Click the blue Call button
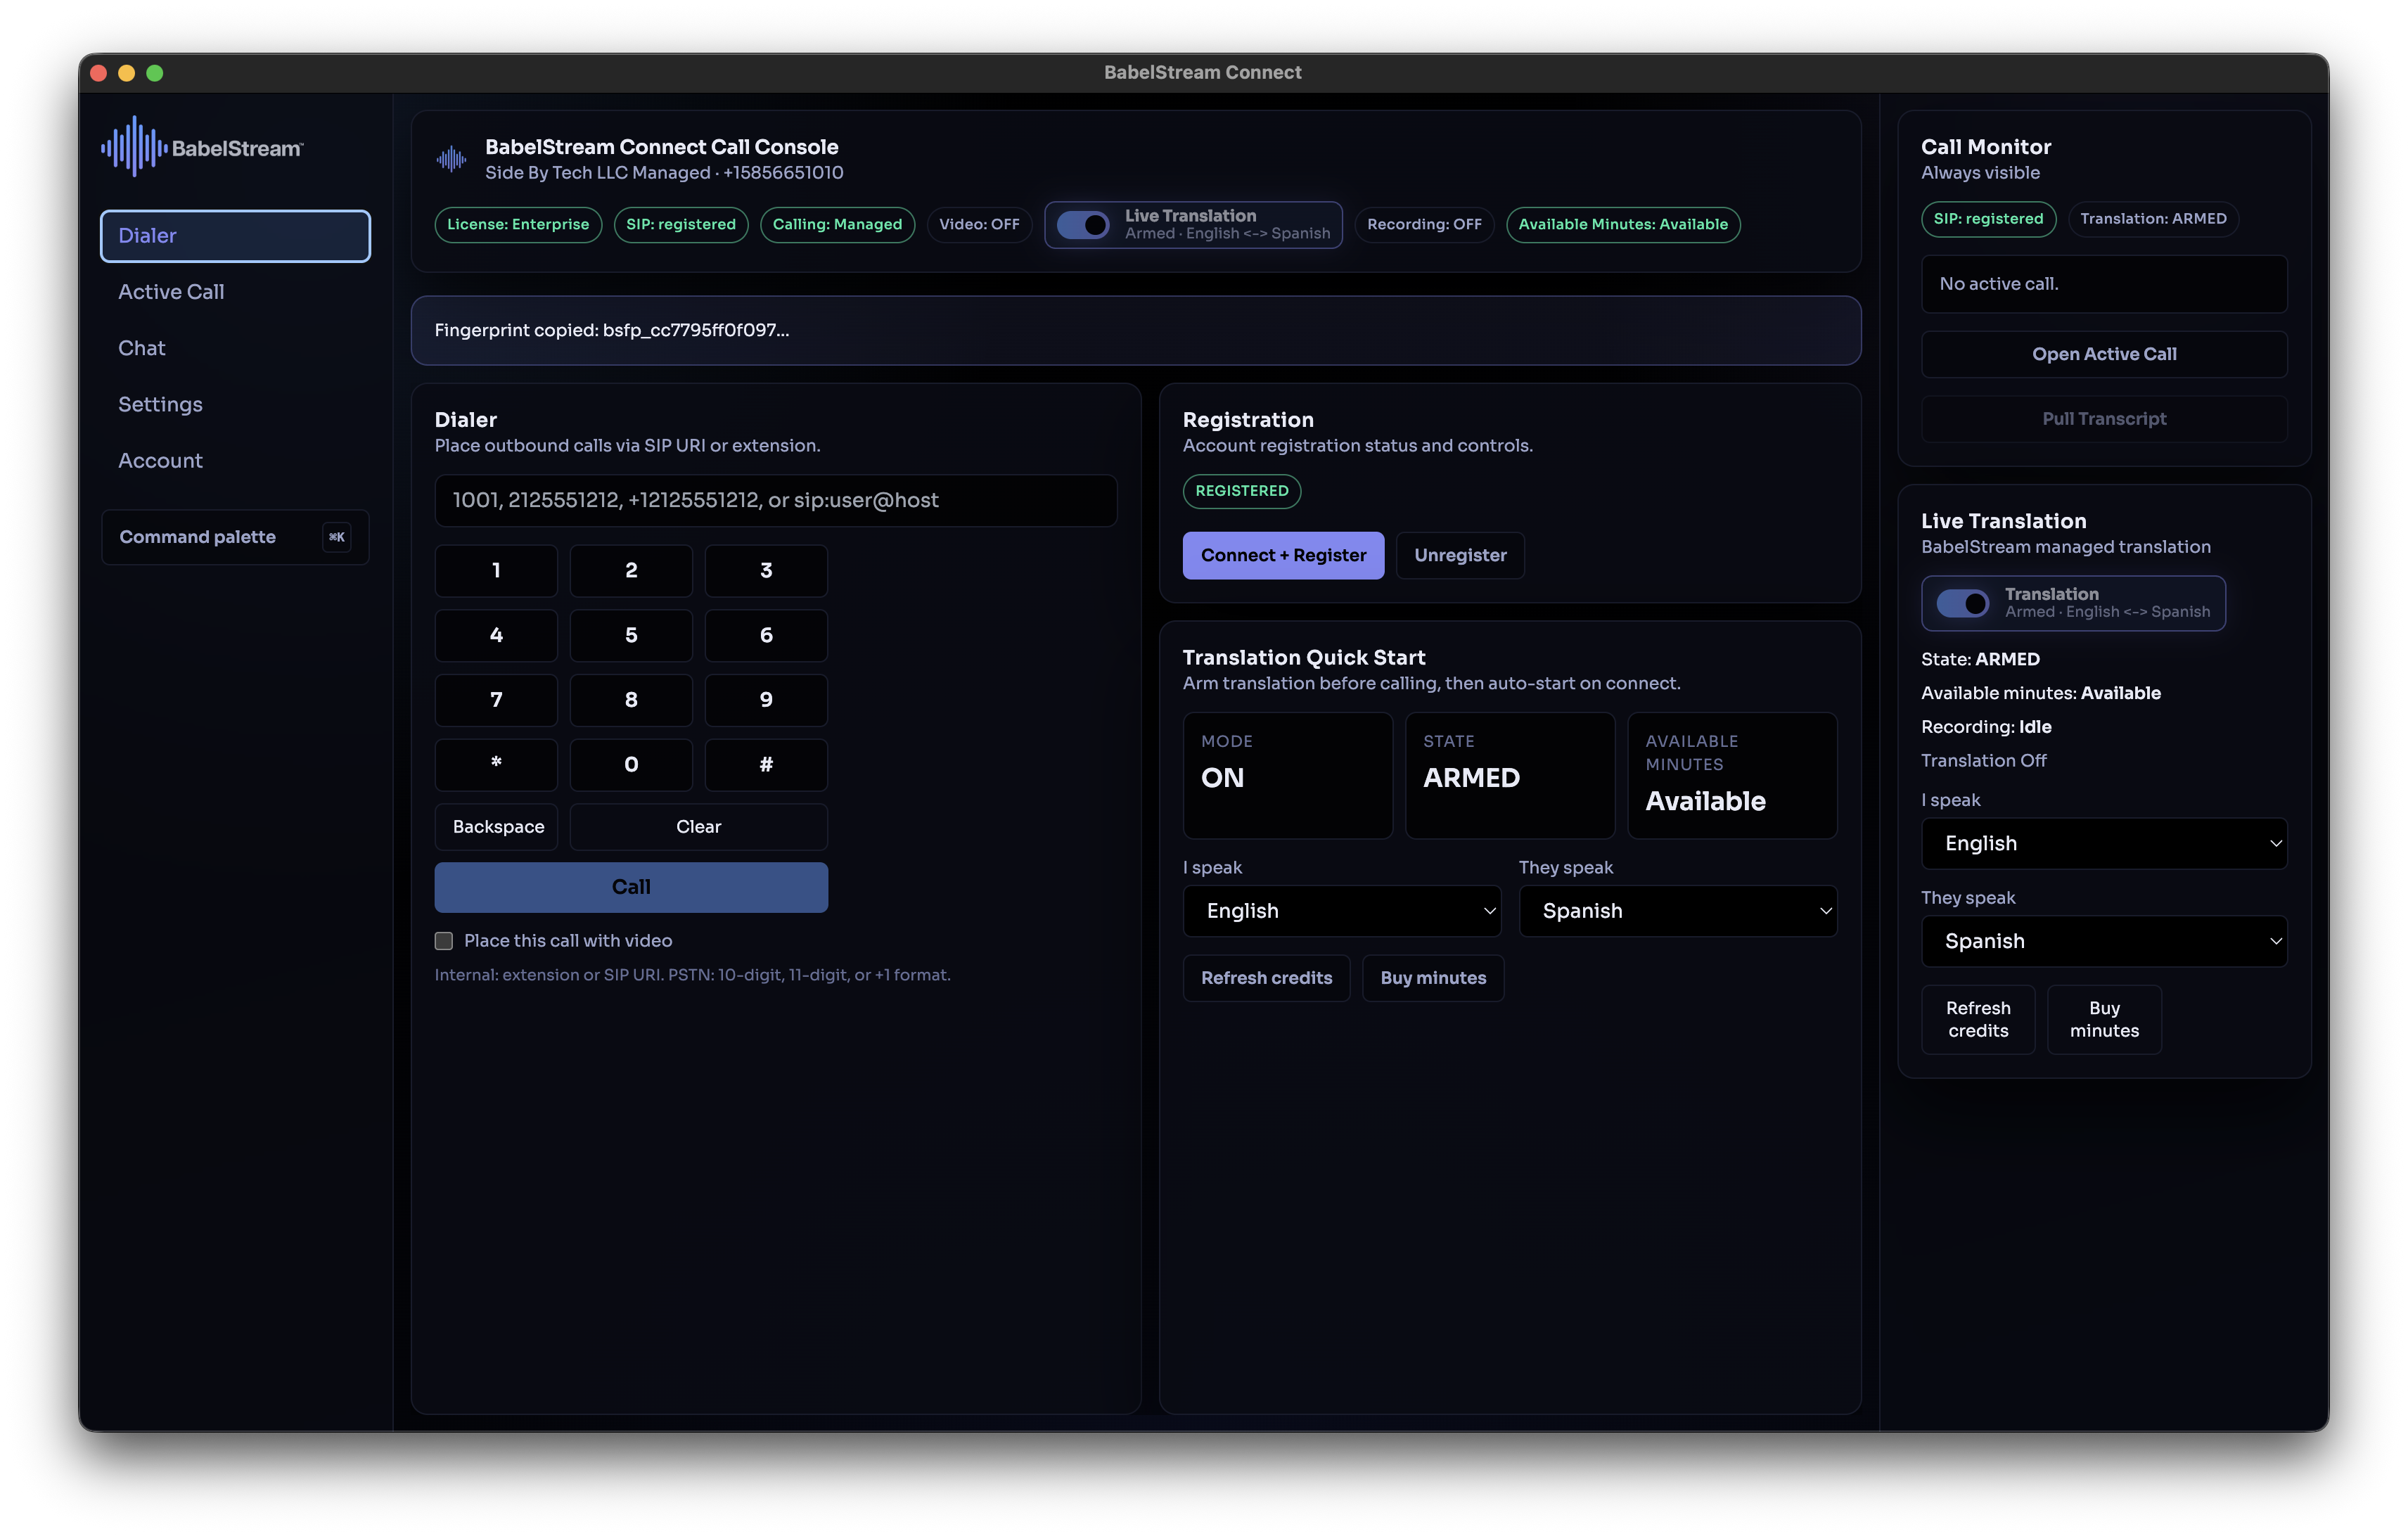Viewport: 2408px width, 1536px height. 631,887
